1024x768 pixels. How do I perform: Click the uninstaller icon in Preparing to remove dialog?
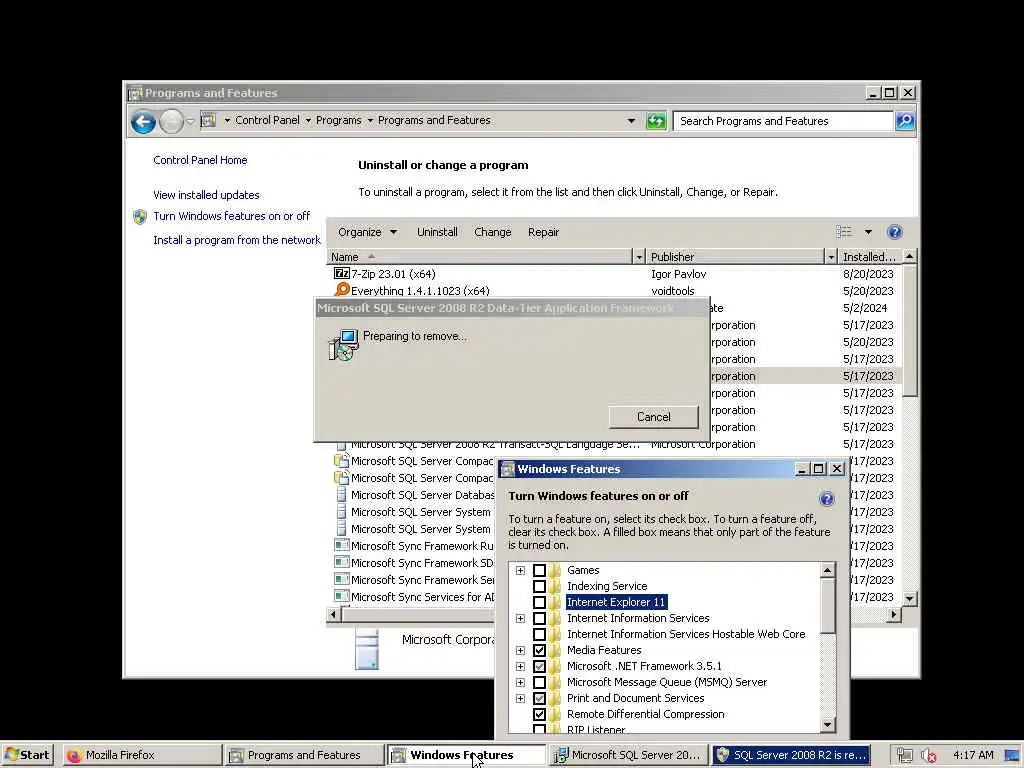tap(344, 345)
